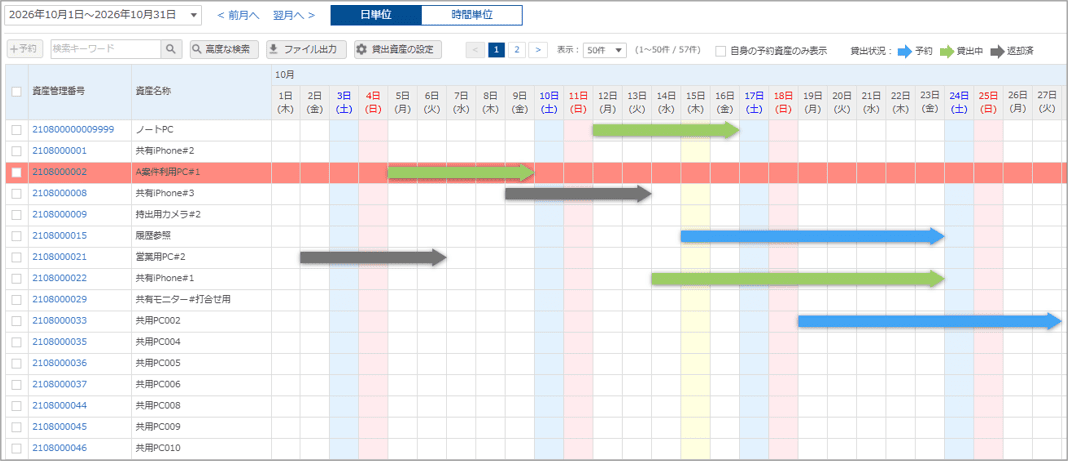Check the row for 共用PC008

[16, 406]
